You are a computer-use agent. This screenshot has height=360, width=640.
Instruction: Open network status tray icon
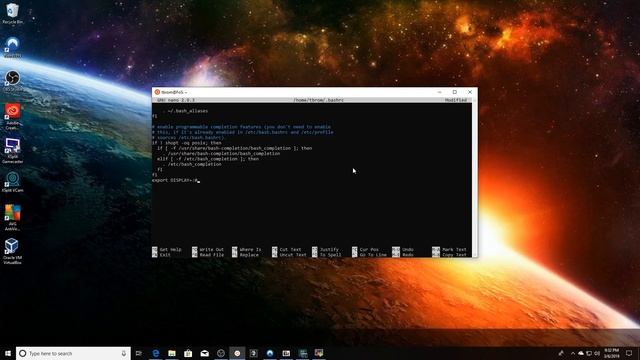589,353
